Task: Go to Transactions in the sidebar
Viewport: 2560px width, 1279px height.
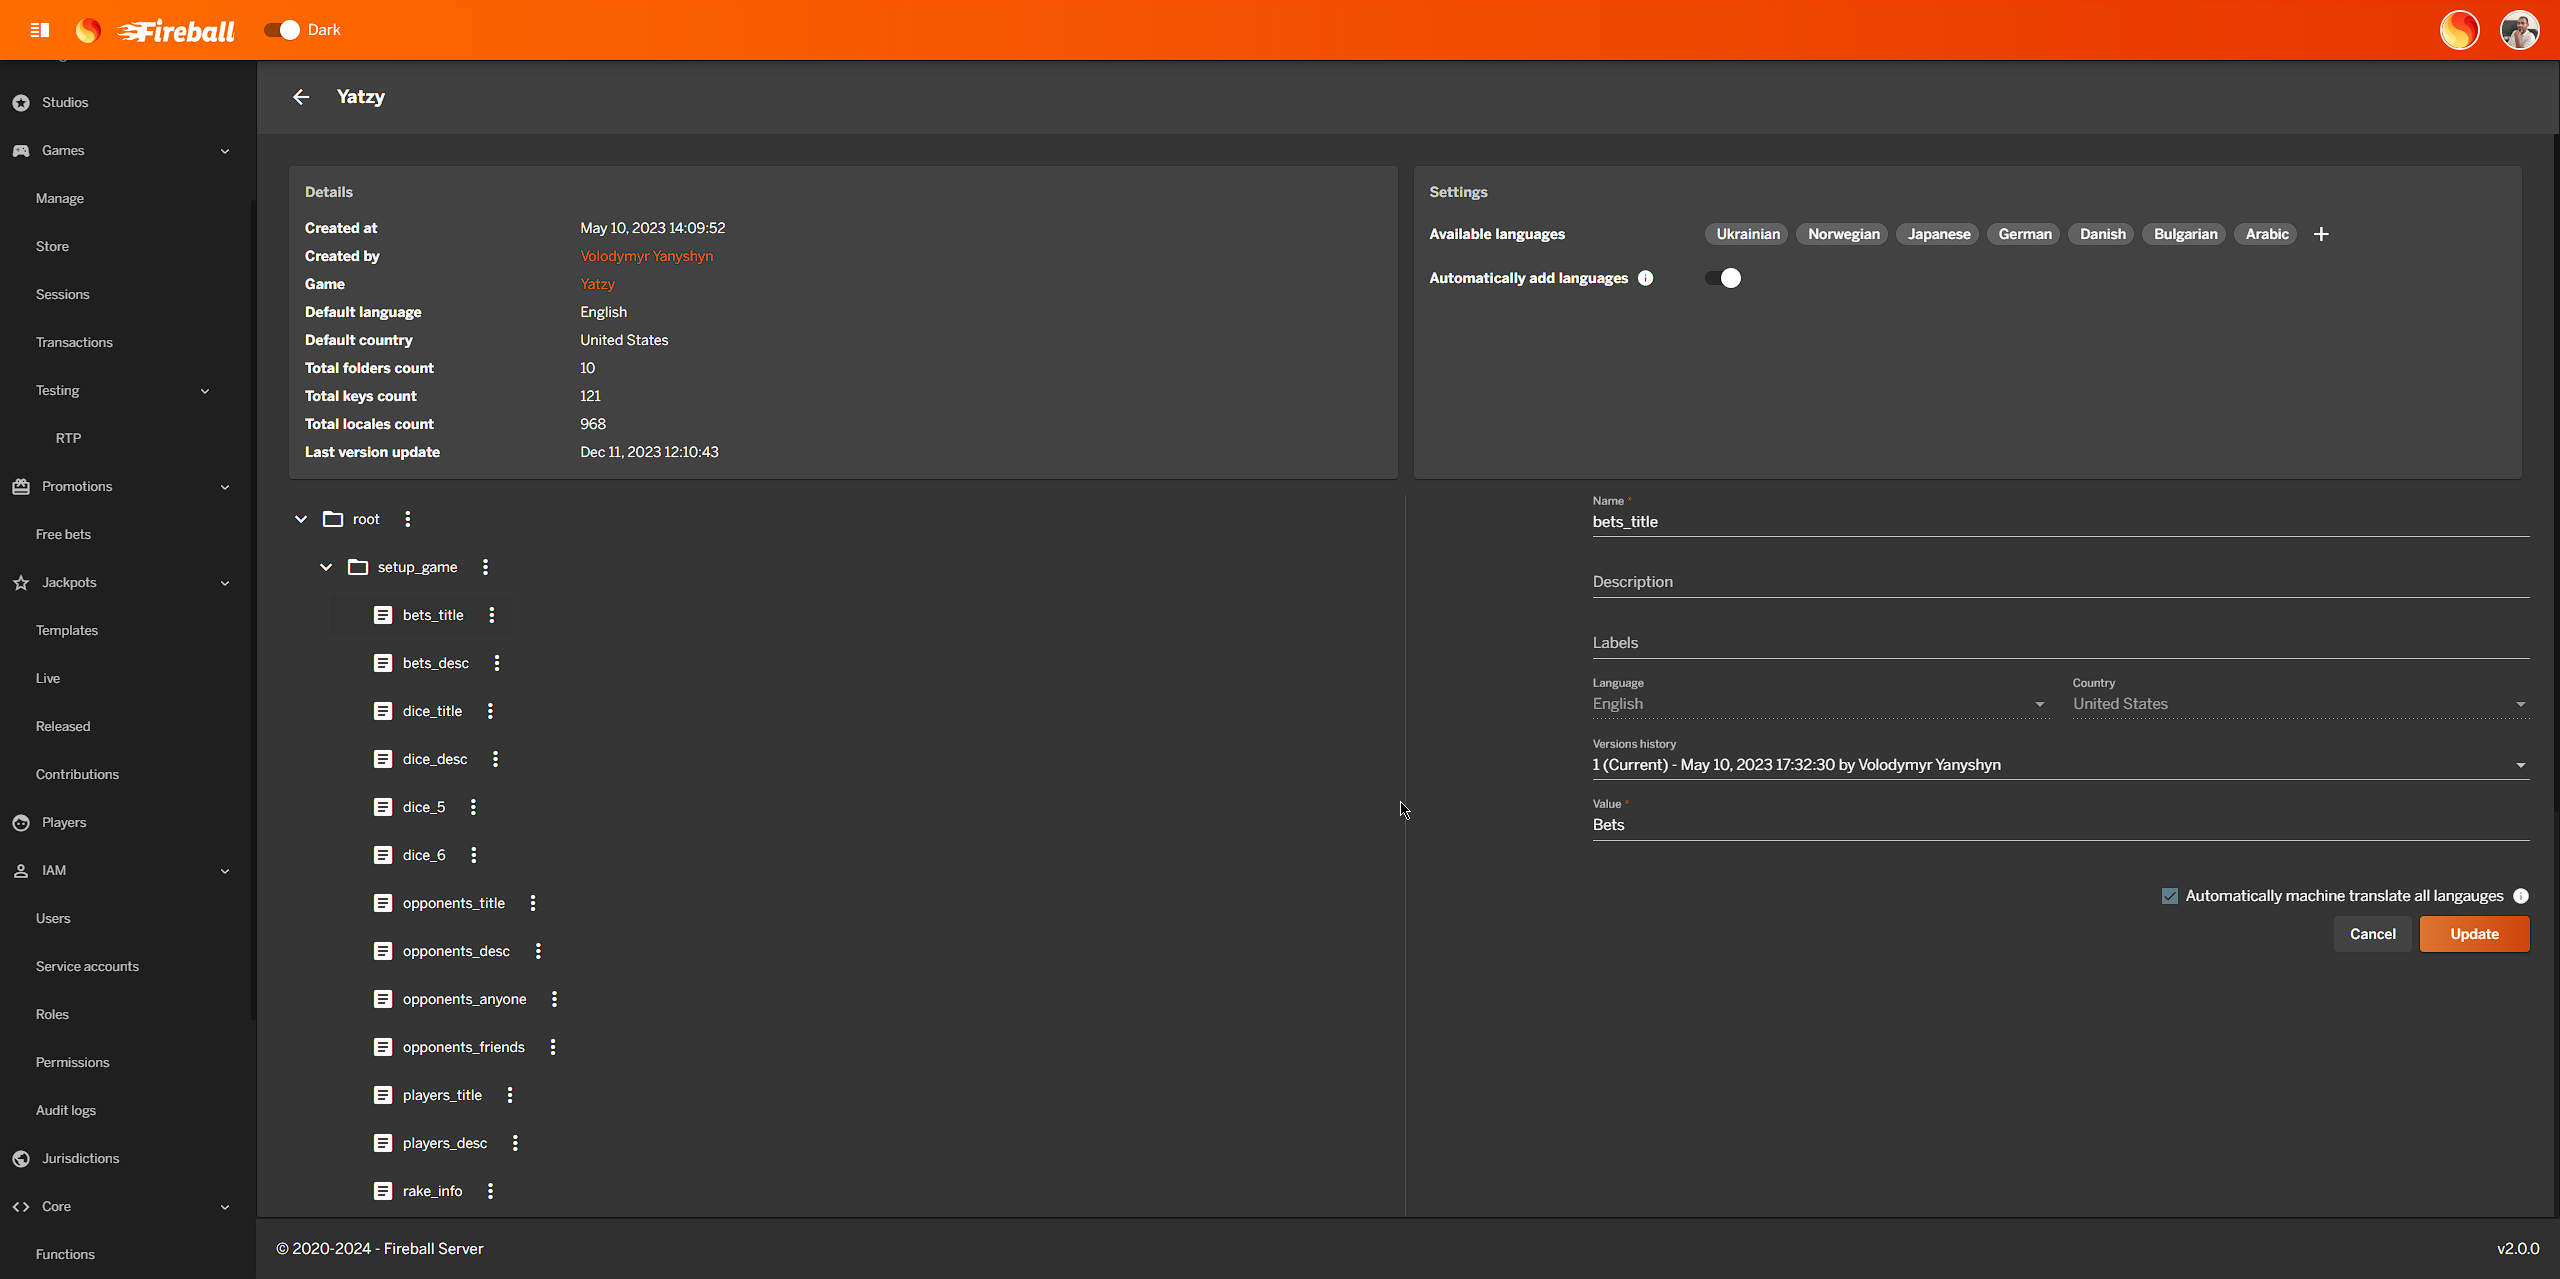Action: [74, 342]
